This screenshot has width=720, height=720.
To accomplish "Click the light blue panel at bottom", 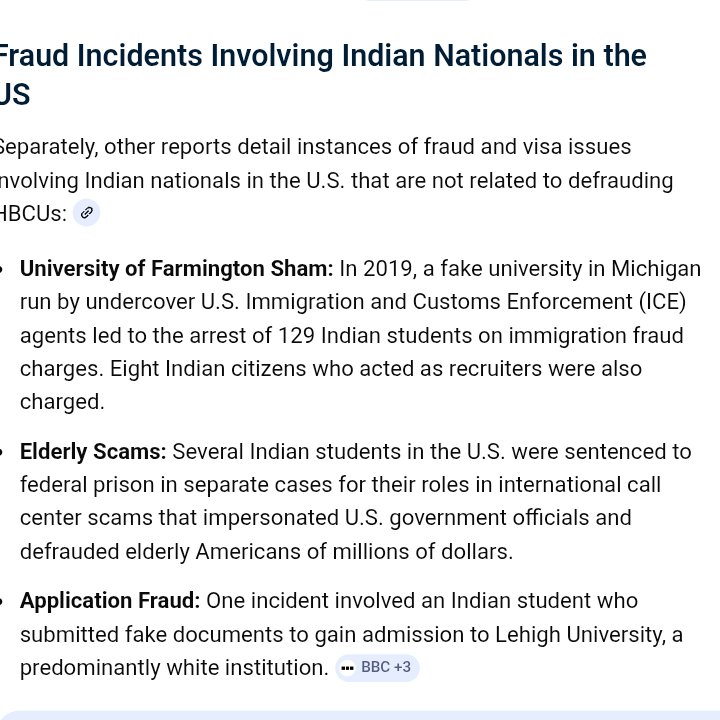I will [x=360, y=714].
